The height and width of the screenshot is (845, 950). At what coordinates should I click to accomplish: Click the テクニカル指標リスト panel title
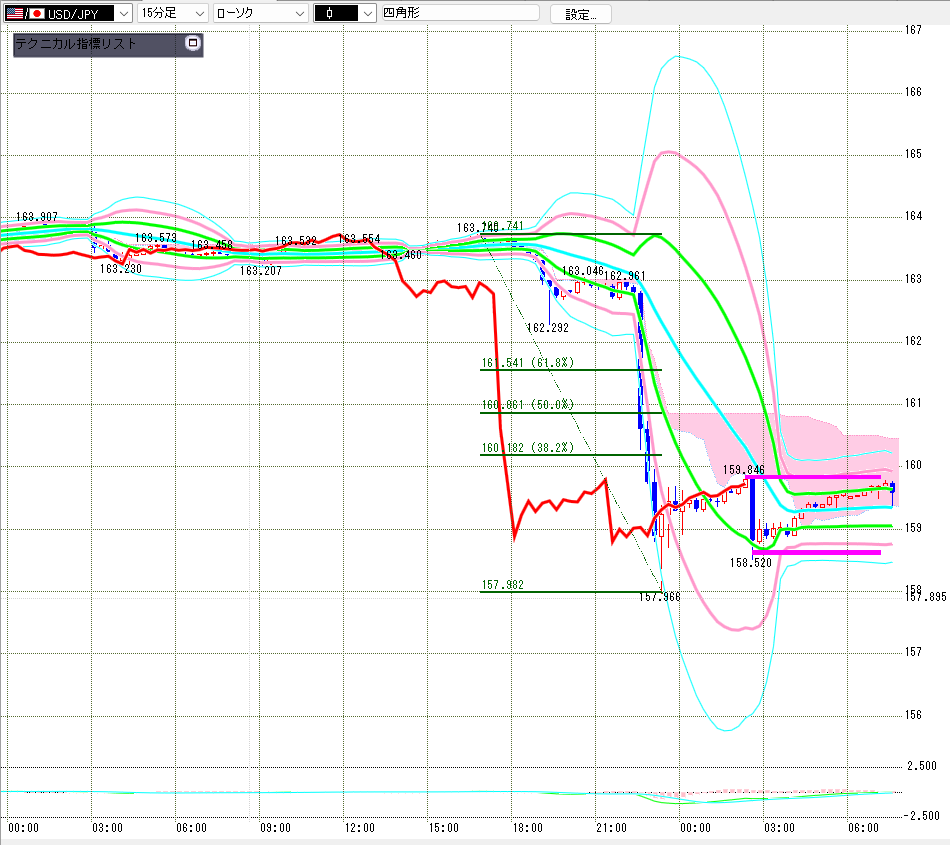coord(76,44)
